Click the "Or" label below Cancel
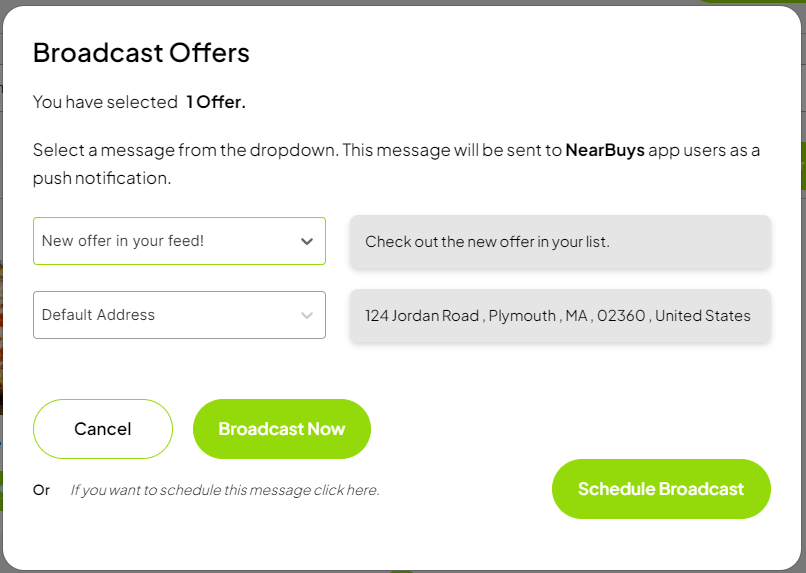 [x=41, y=490]
